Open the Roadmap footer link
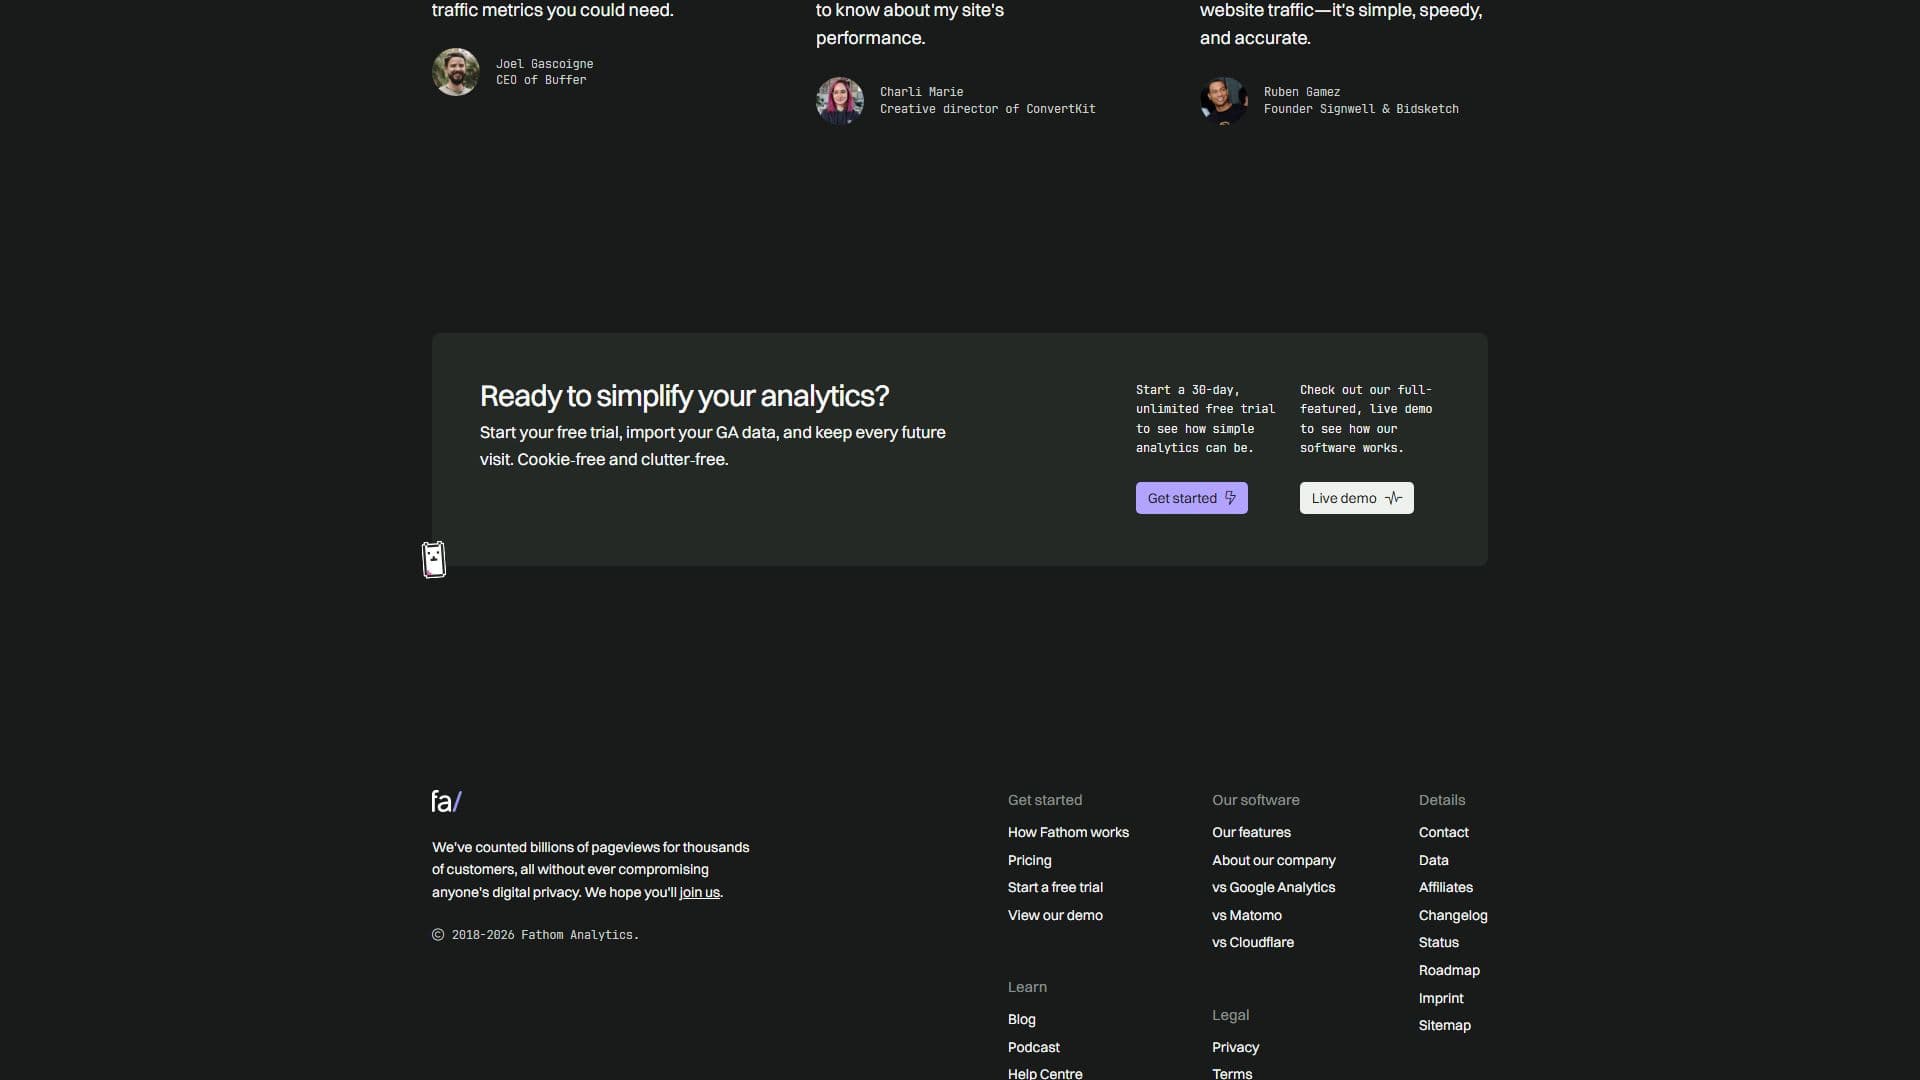 click(1449, 970)
